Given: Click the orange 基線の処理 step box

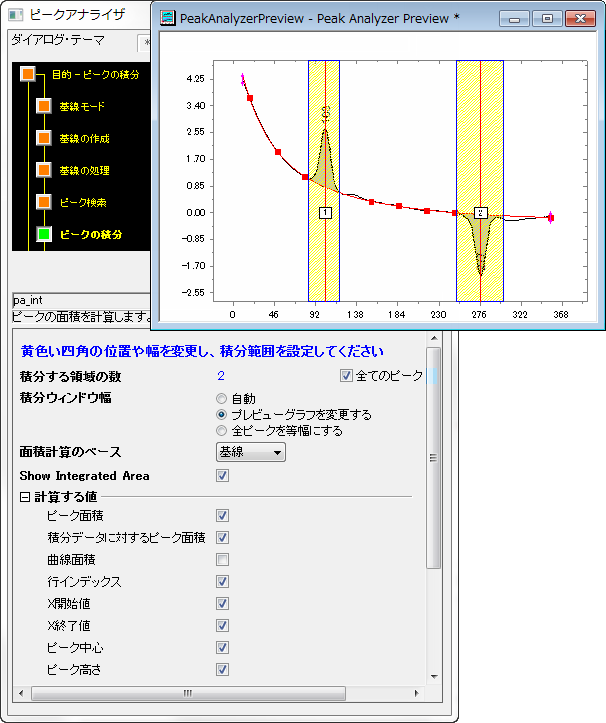Looking at the screenshot, I should point(44,170).
